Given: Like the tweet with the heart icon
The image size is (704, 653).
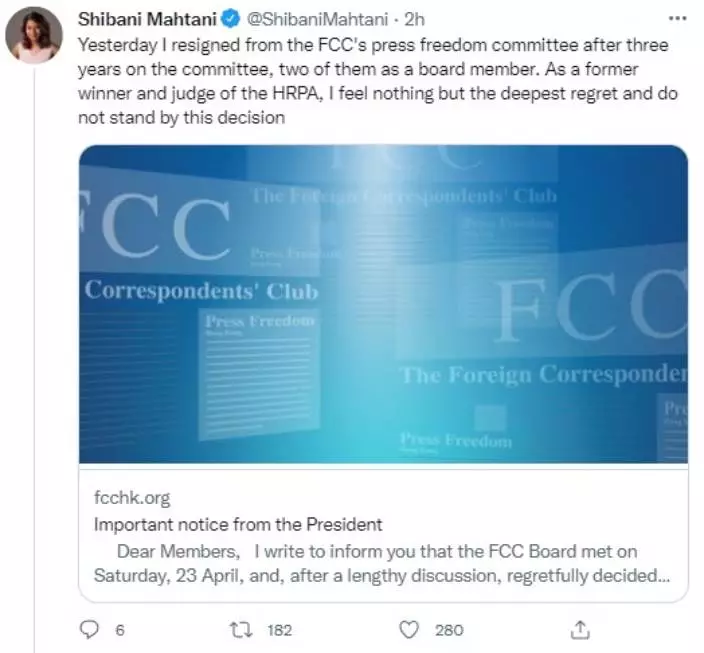Looking at the screenshot, I should click(408, 629).
